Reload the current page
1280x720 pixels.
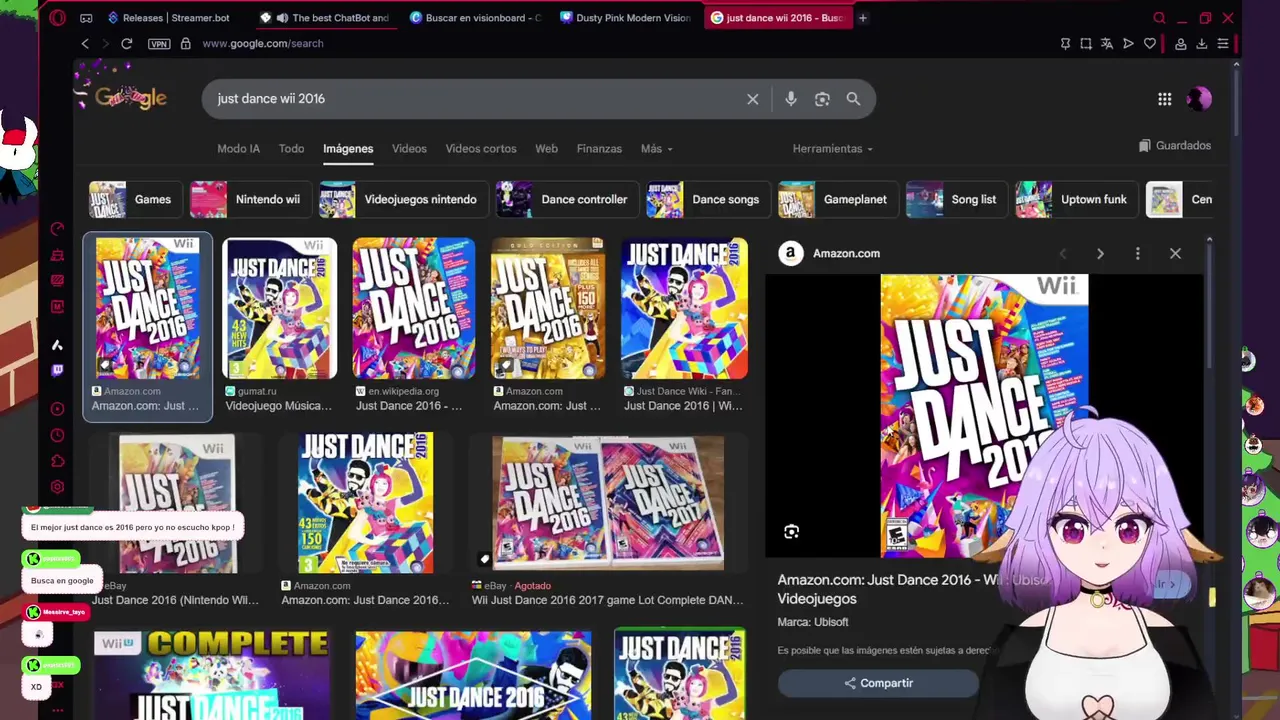[x=127, y=44]
